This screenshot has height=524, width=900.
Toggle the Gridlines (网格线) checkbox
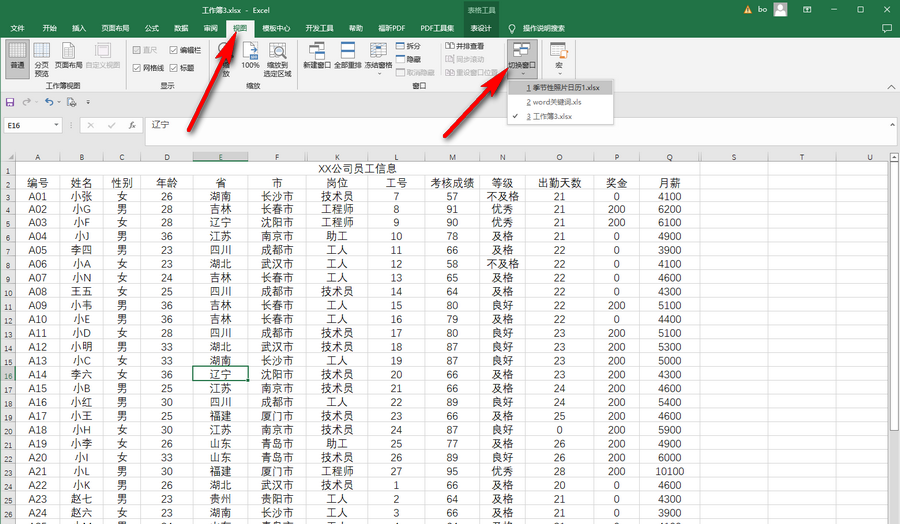(x=137, y=68)
